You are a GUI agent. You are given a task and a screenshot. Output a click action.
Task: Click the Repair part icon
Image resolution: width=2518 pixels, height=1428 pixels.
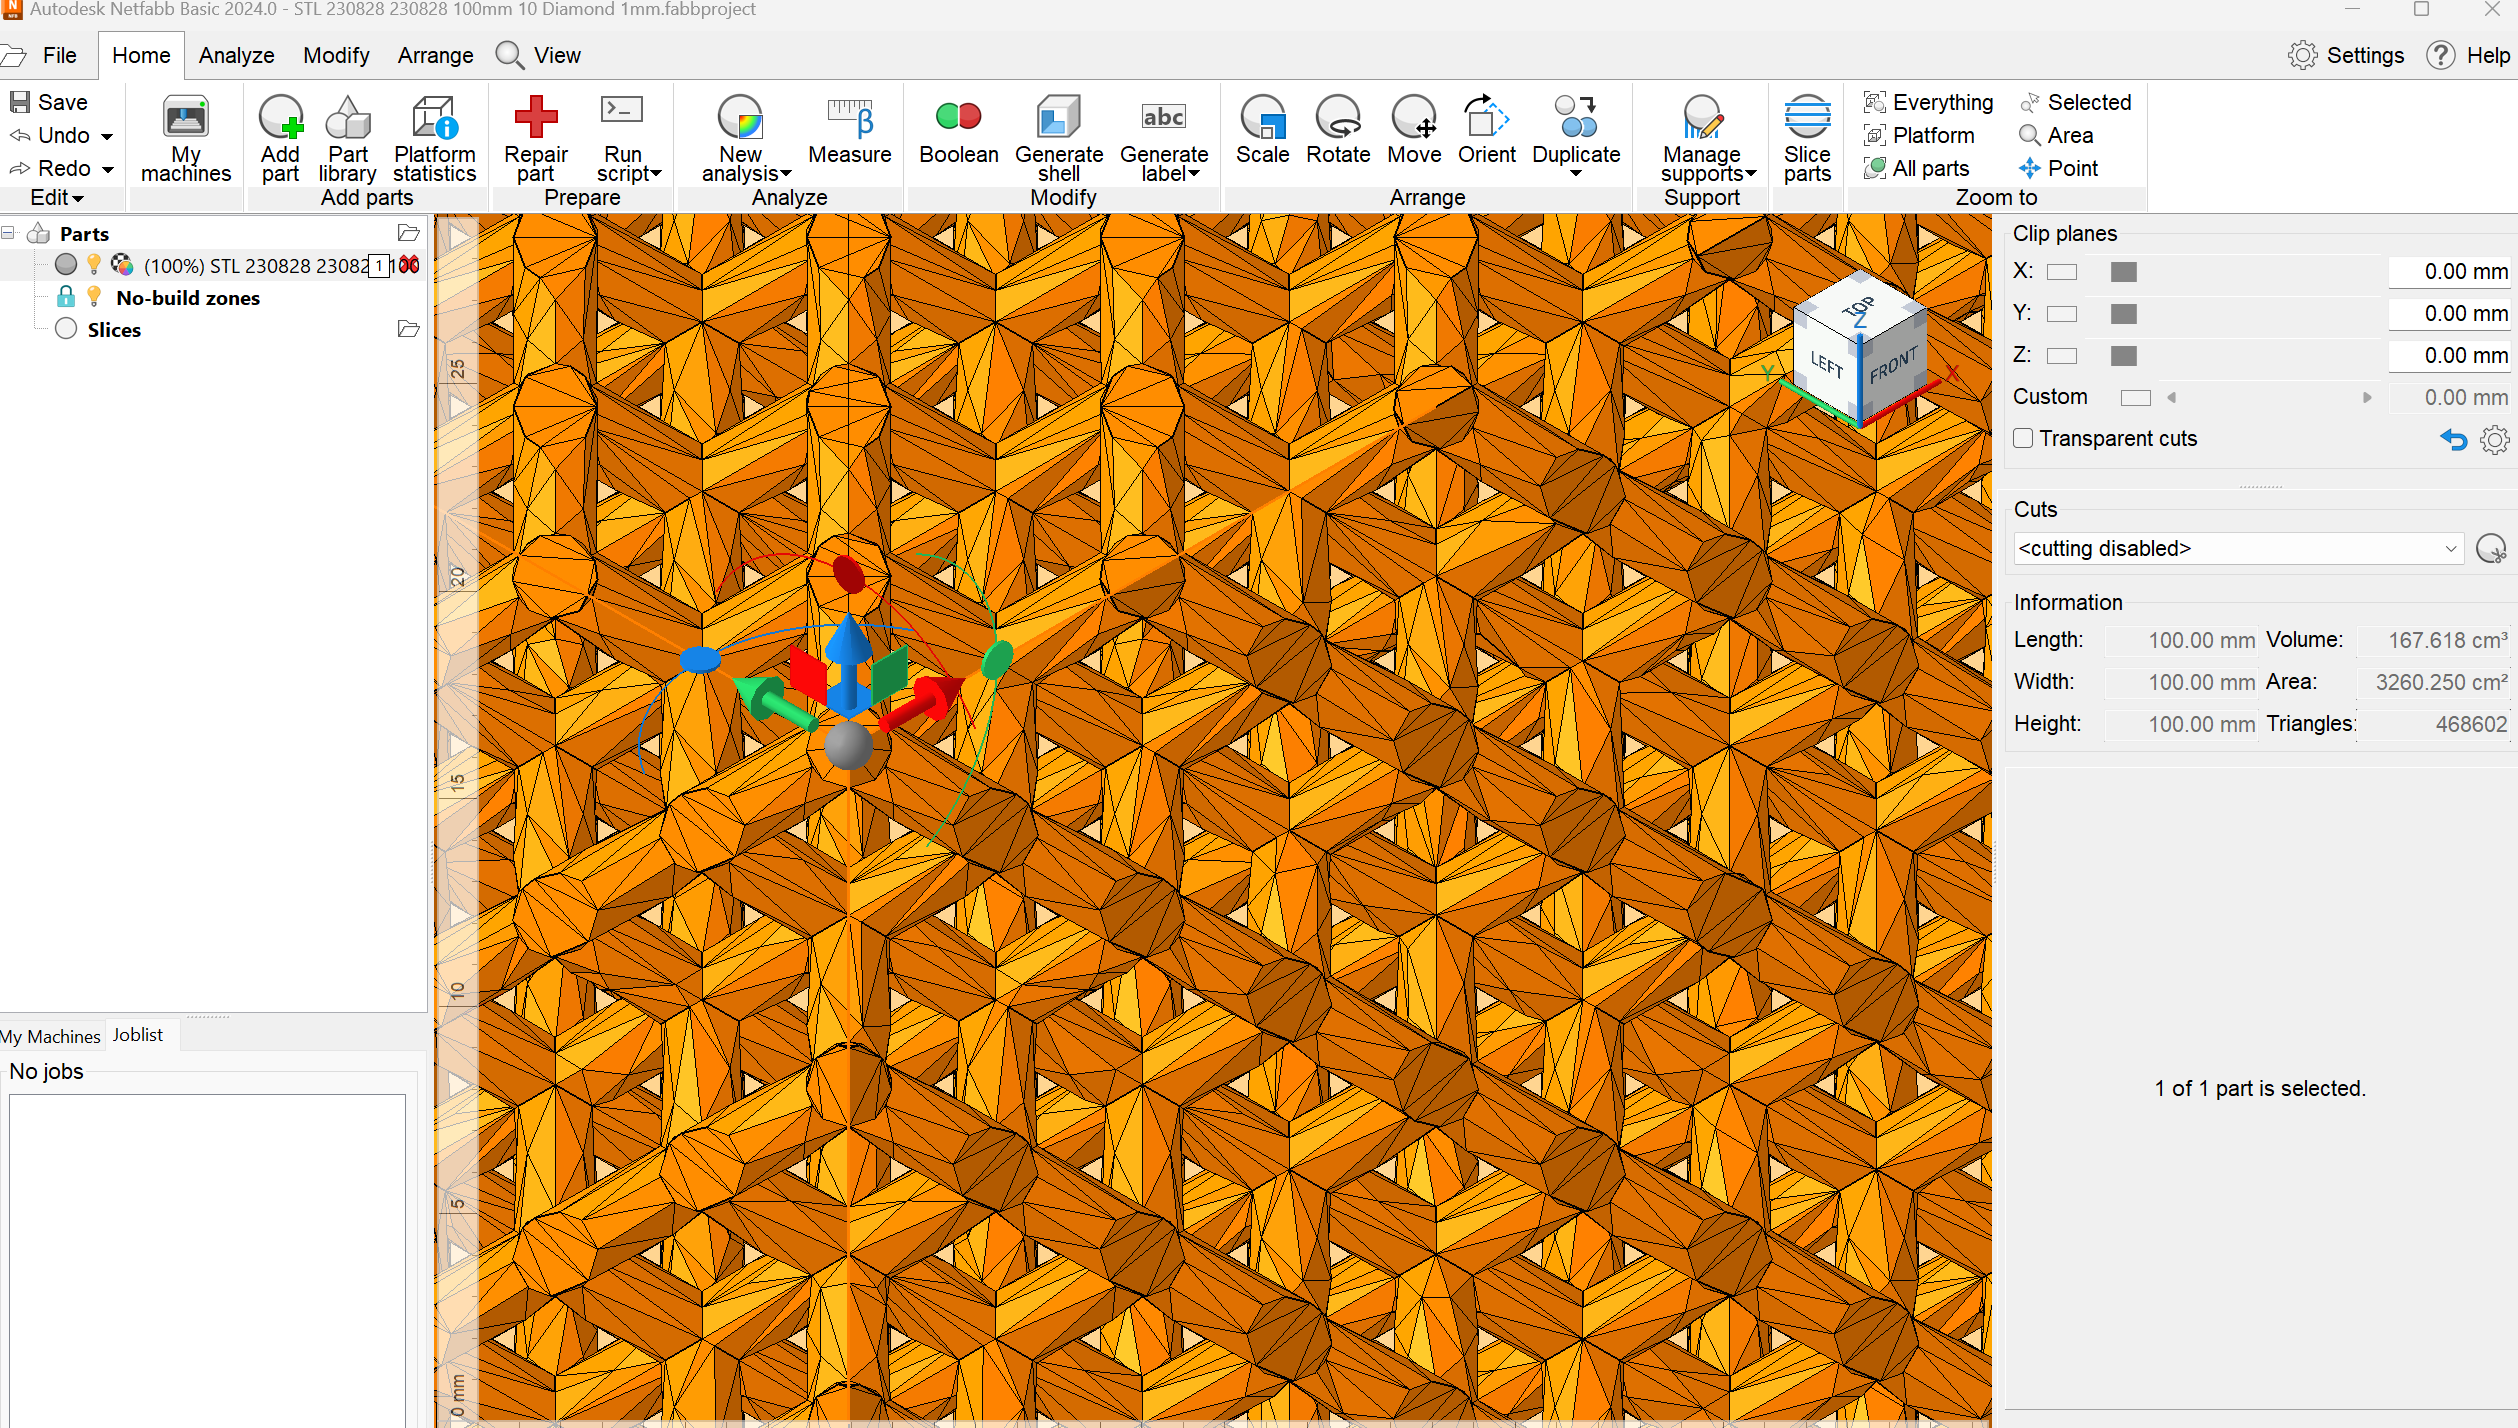coord(535,119)
